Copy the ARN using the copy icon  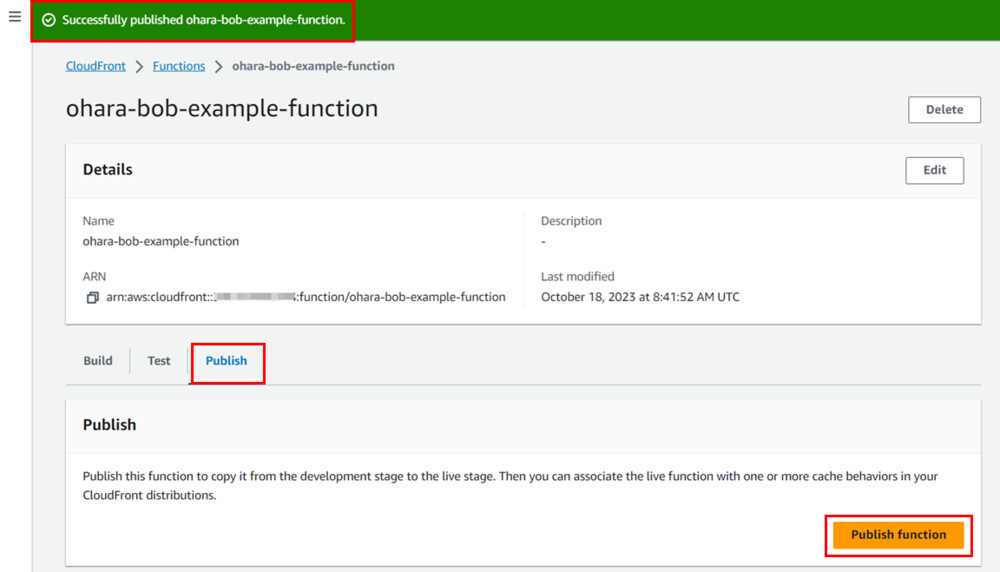tap(92, 297)
